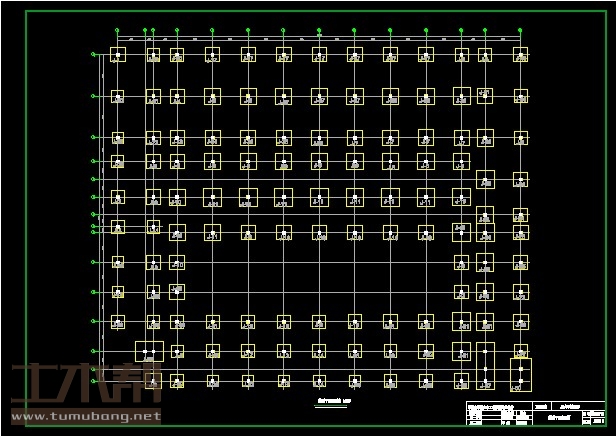Pick the lowest green axis bubble on left side
Image resolution: width=616 pixels, height=436 pixels.
94,381
